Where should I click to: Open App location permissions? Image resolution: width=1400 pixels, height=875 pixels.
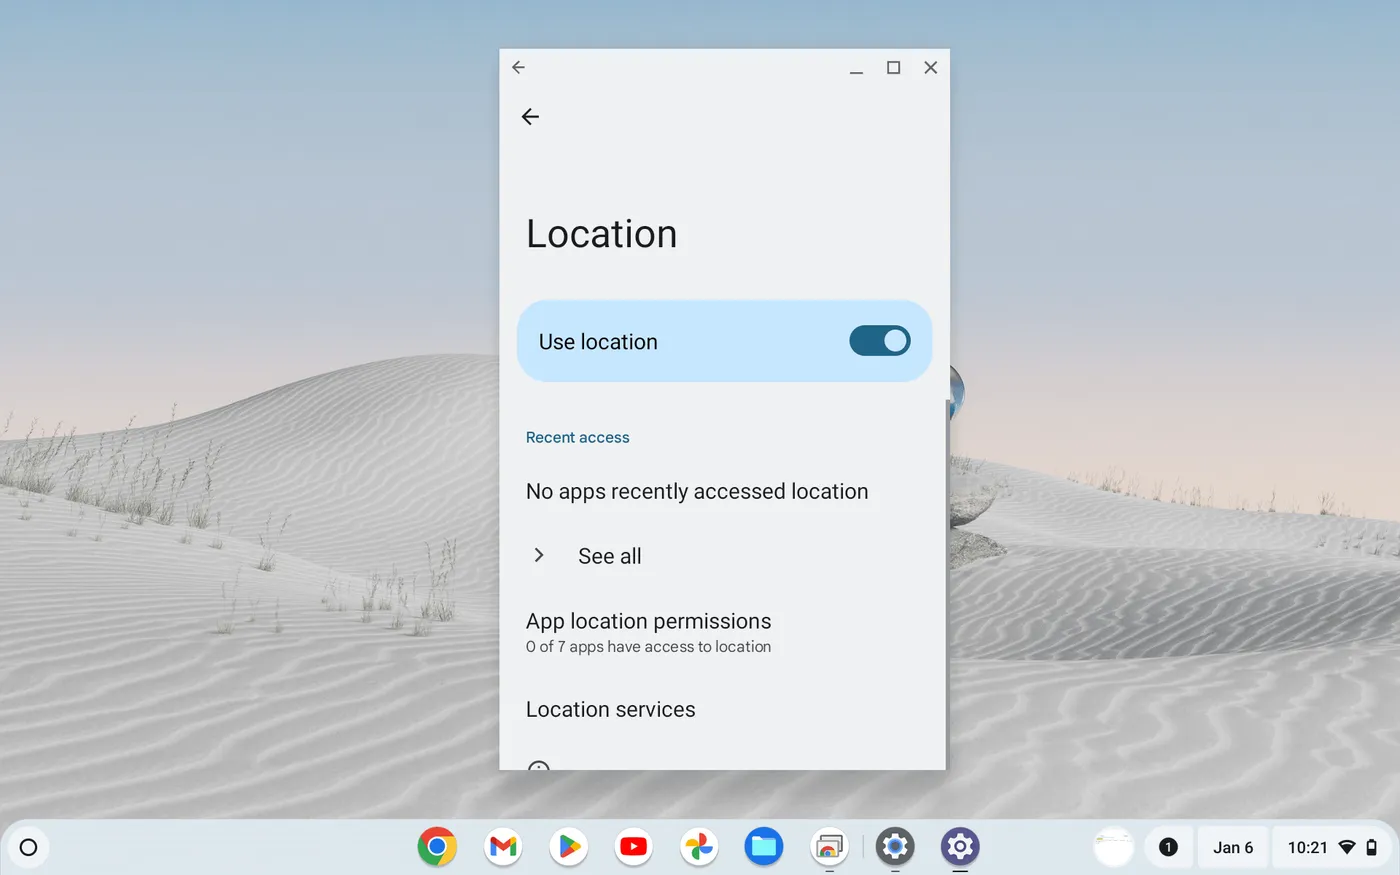(x=723, y=633)
